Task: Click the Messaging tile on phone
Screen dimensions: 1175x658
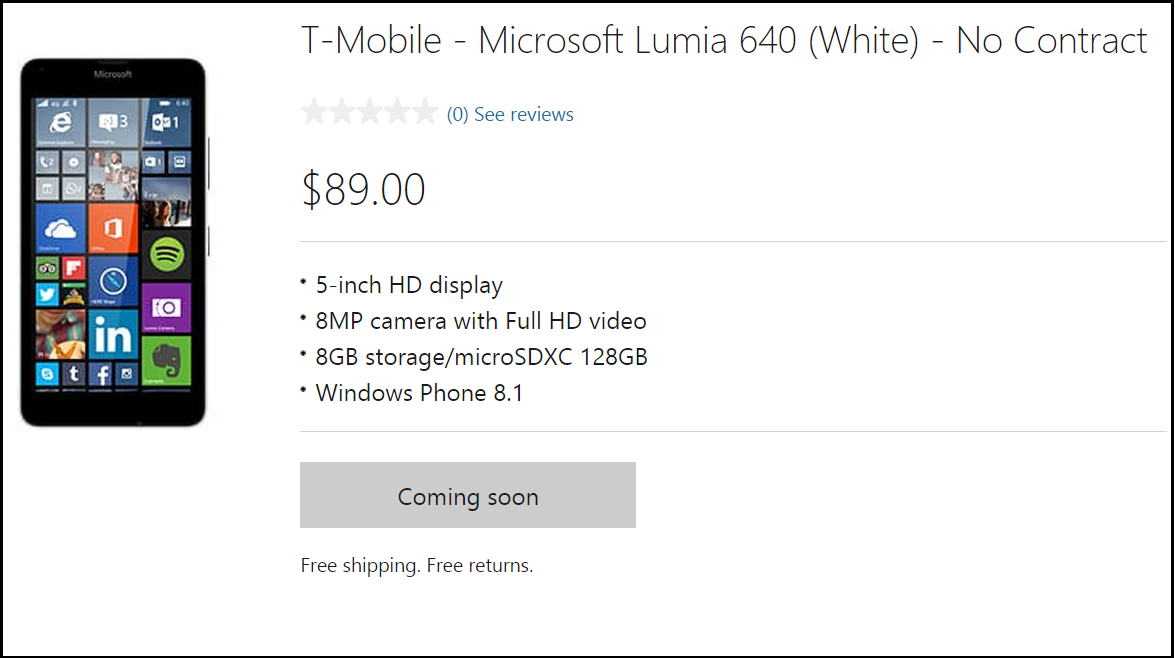Action: 113,123
